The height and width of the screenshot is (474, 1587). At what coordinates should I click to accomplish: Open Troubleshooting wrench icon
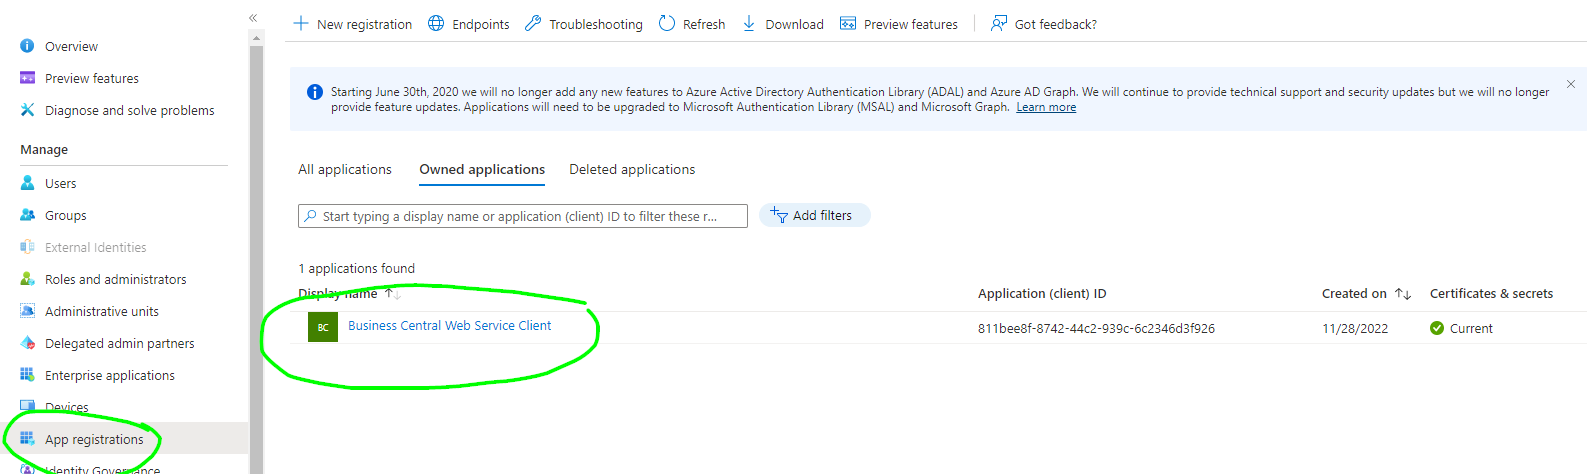533,23
